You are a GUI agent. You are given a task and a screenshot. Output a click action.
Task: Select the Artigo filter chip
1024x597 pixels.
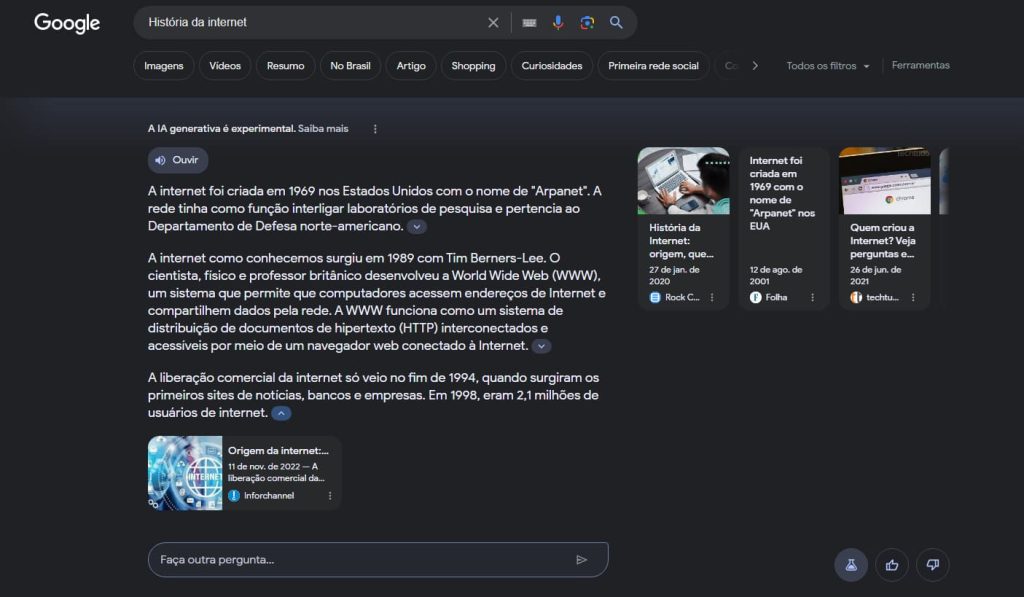(411, 66)
